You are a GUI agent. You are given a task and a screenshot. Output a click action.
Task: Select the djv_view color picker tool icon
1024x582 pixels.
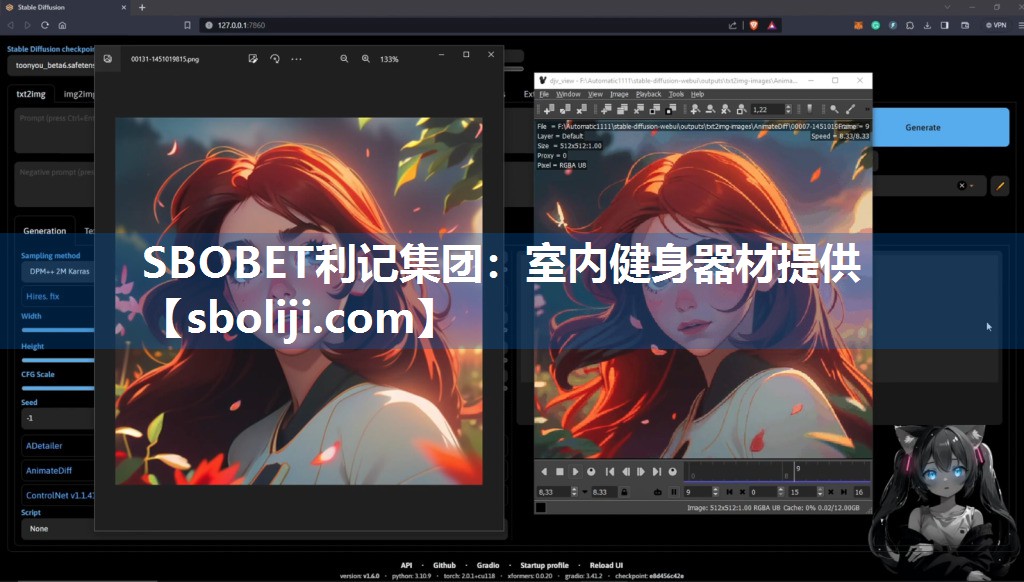[850, 109]
